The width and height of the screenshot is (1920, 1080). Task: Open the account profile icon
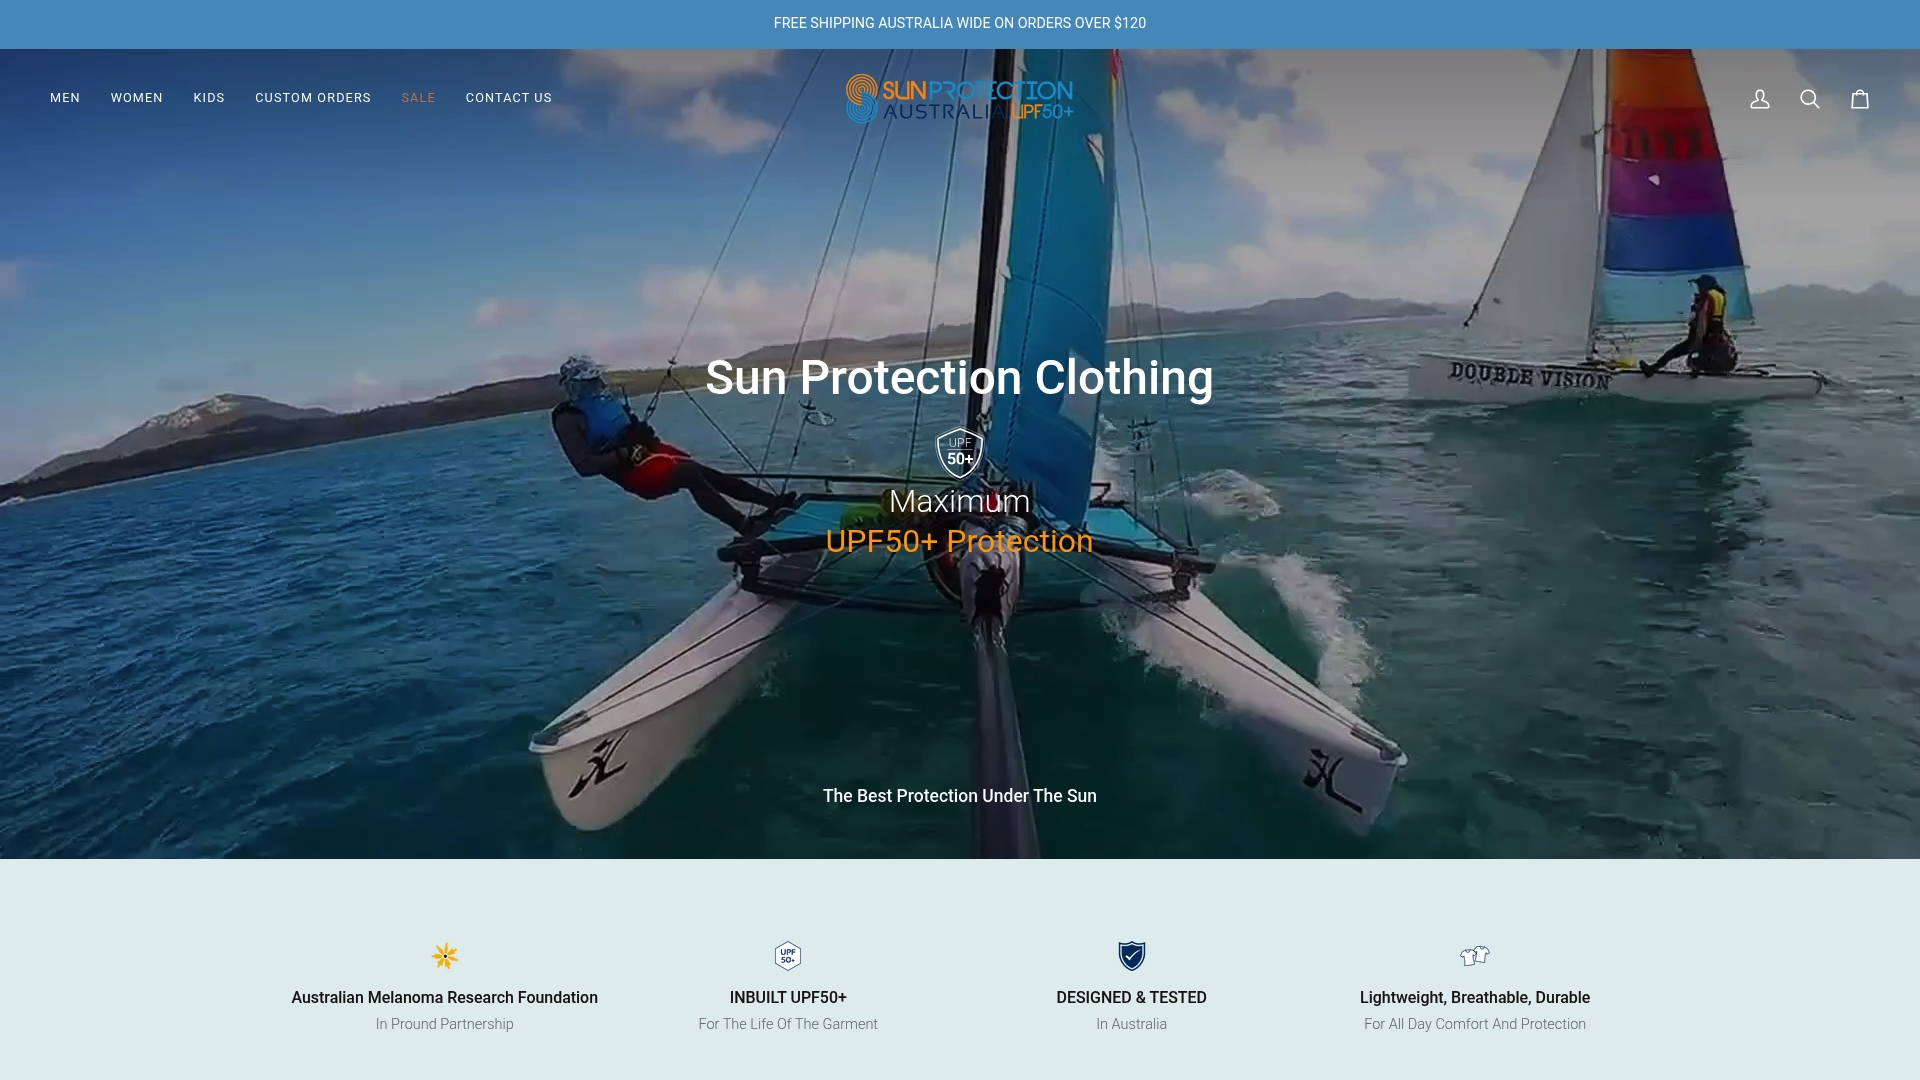[1760, 99]
